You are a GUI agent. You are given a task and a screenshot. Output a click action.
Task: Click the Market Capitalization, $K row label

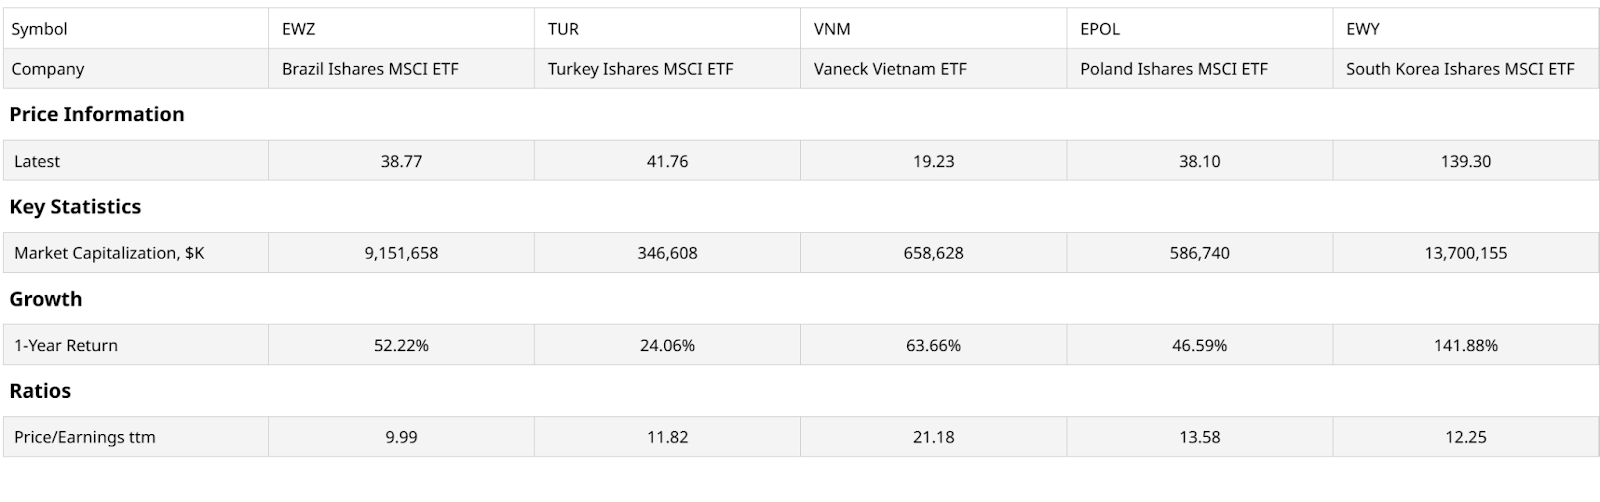pyautogui.click(x=109, y=253)
